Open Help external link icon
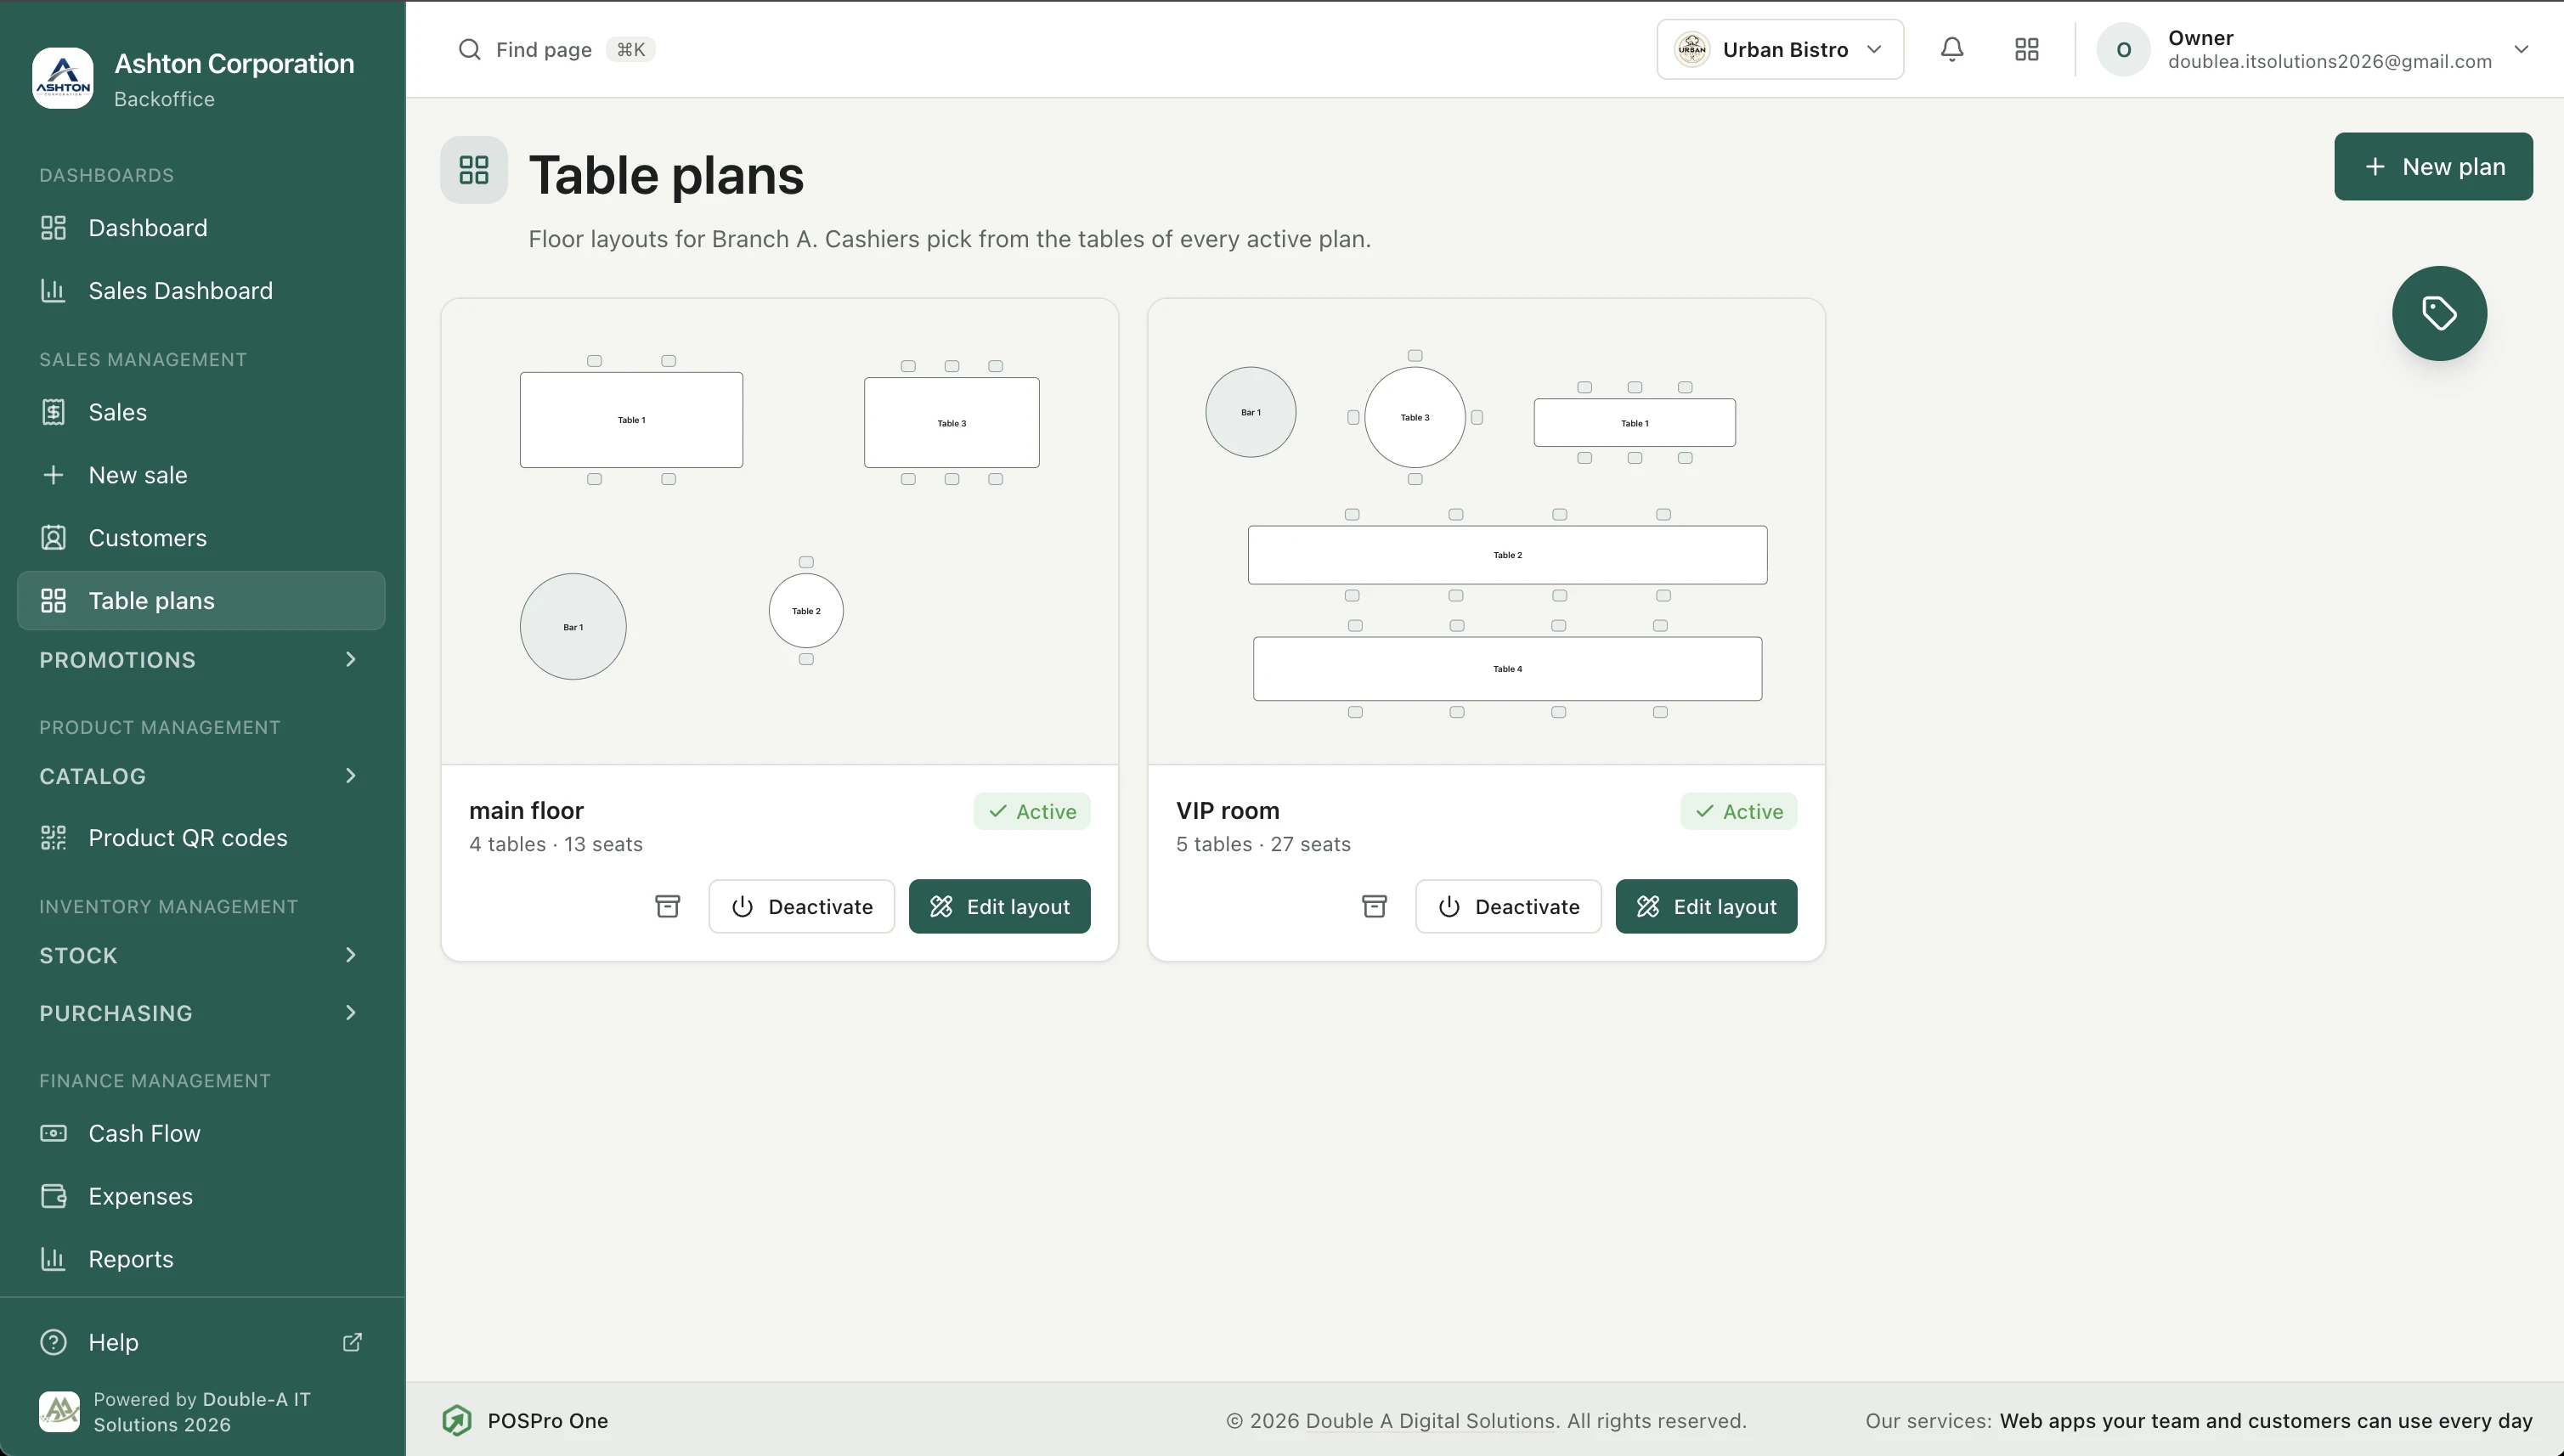Screen dimensions: 2564x1456 click(x=352, y=1342)
